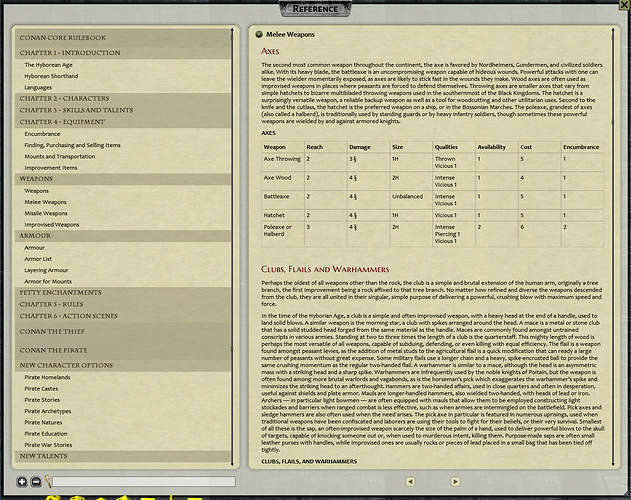Open Armor for Mounts page
Image resolution: width=631 pixels, height=500 pixels.
tap(48, 281)
